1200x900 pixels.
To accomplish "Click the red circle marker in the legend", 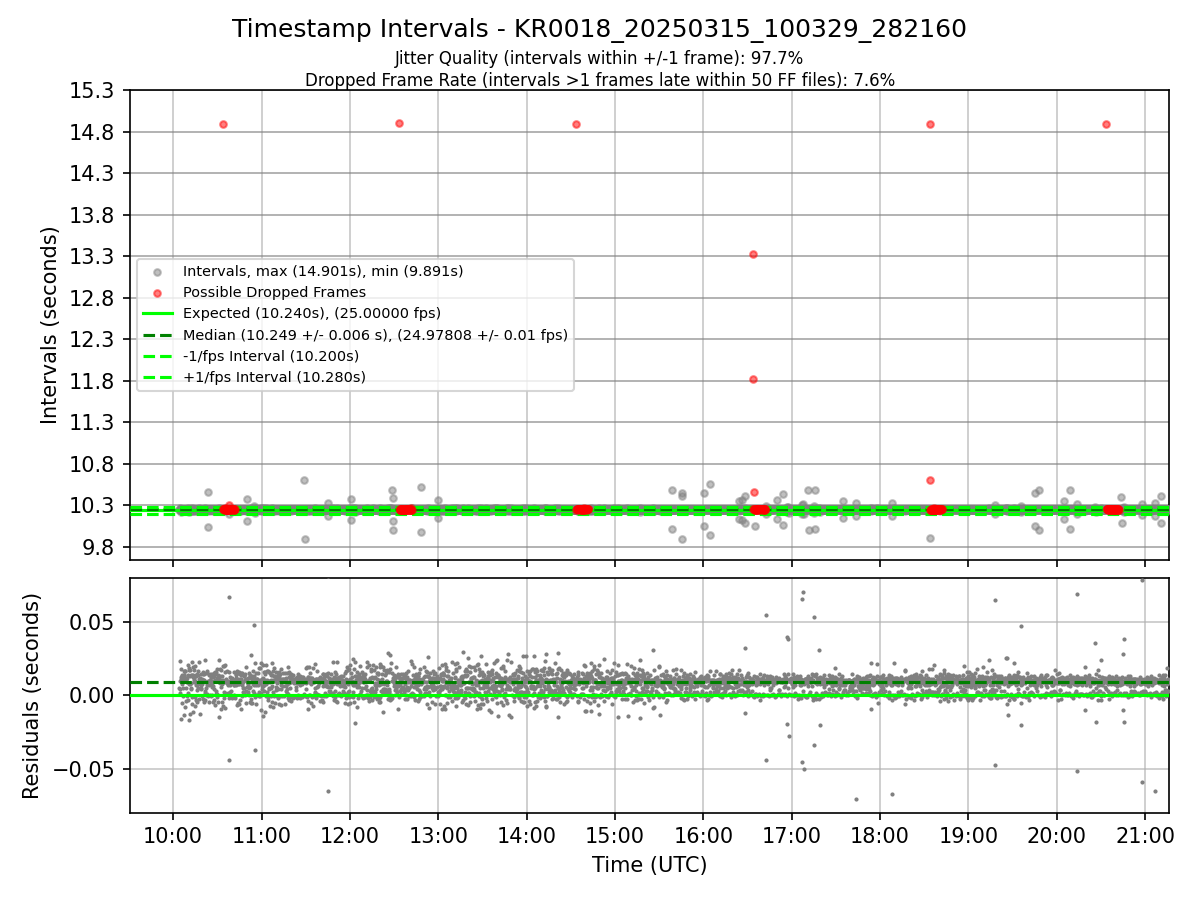I will point(156,292).
